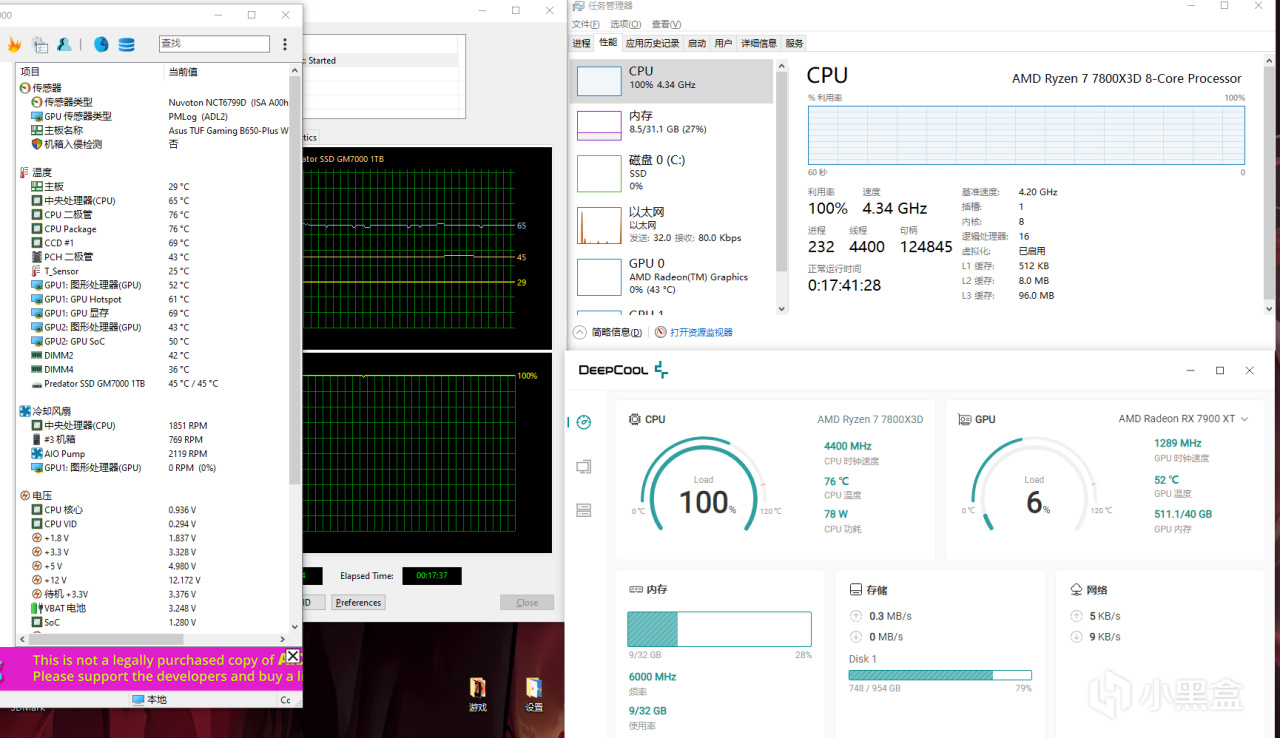1280x738 pixels.
Task: Click the 内存 usage bar in DeepCool
Action: (719, 629)
